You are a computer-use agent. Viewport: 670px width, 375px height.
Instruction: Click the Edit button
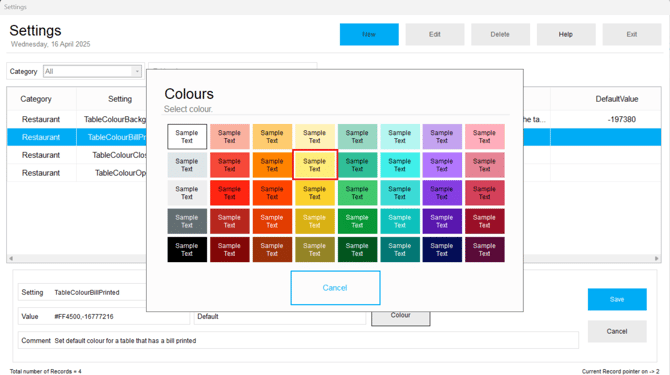(x=435, y=34)
